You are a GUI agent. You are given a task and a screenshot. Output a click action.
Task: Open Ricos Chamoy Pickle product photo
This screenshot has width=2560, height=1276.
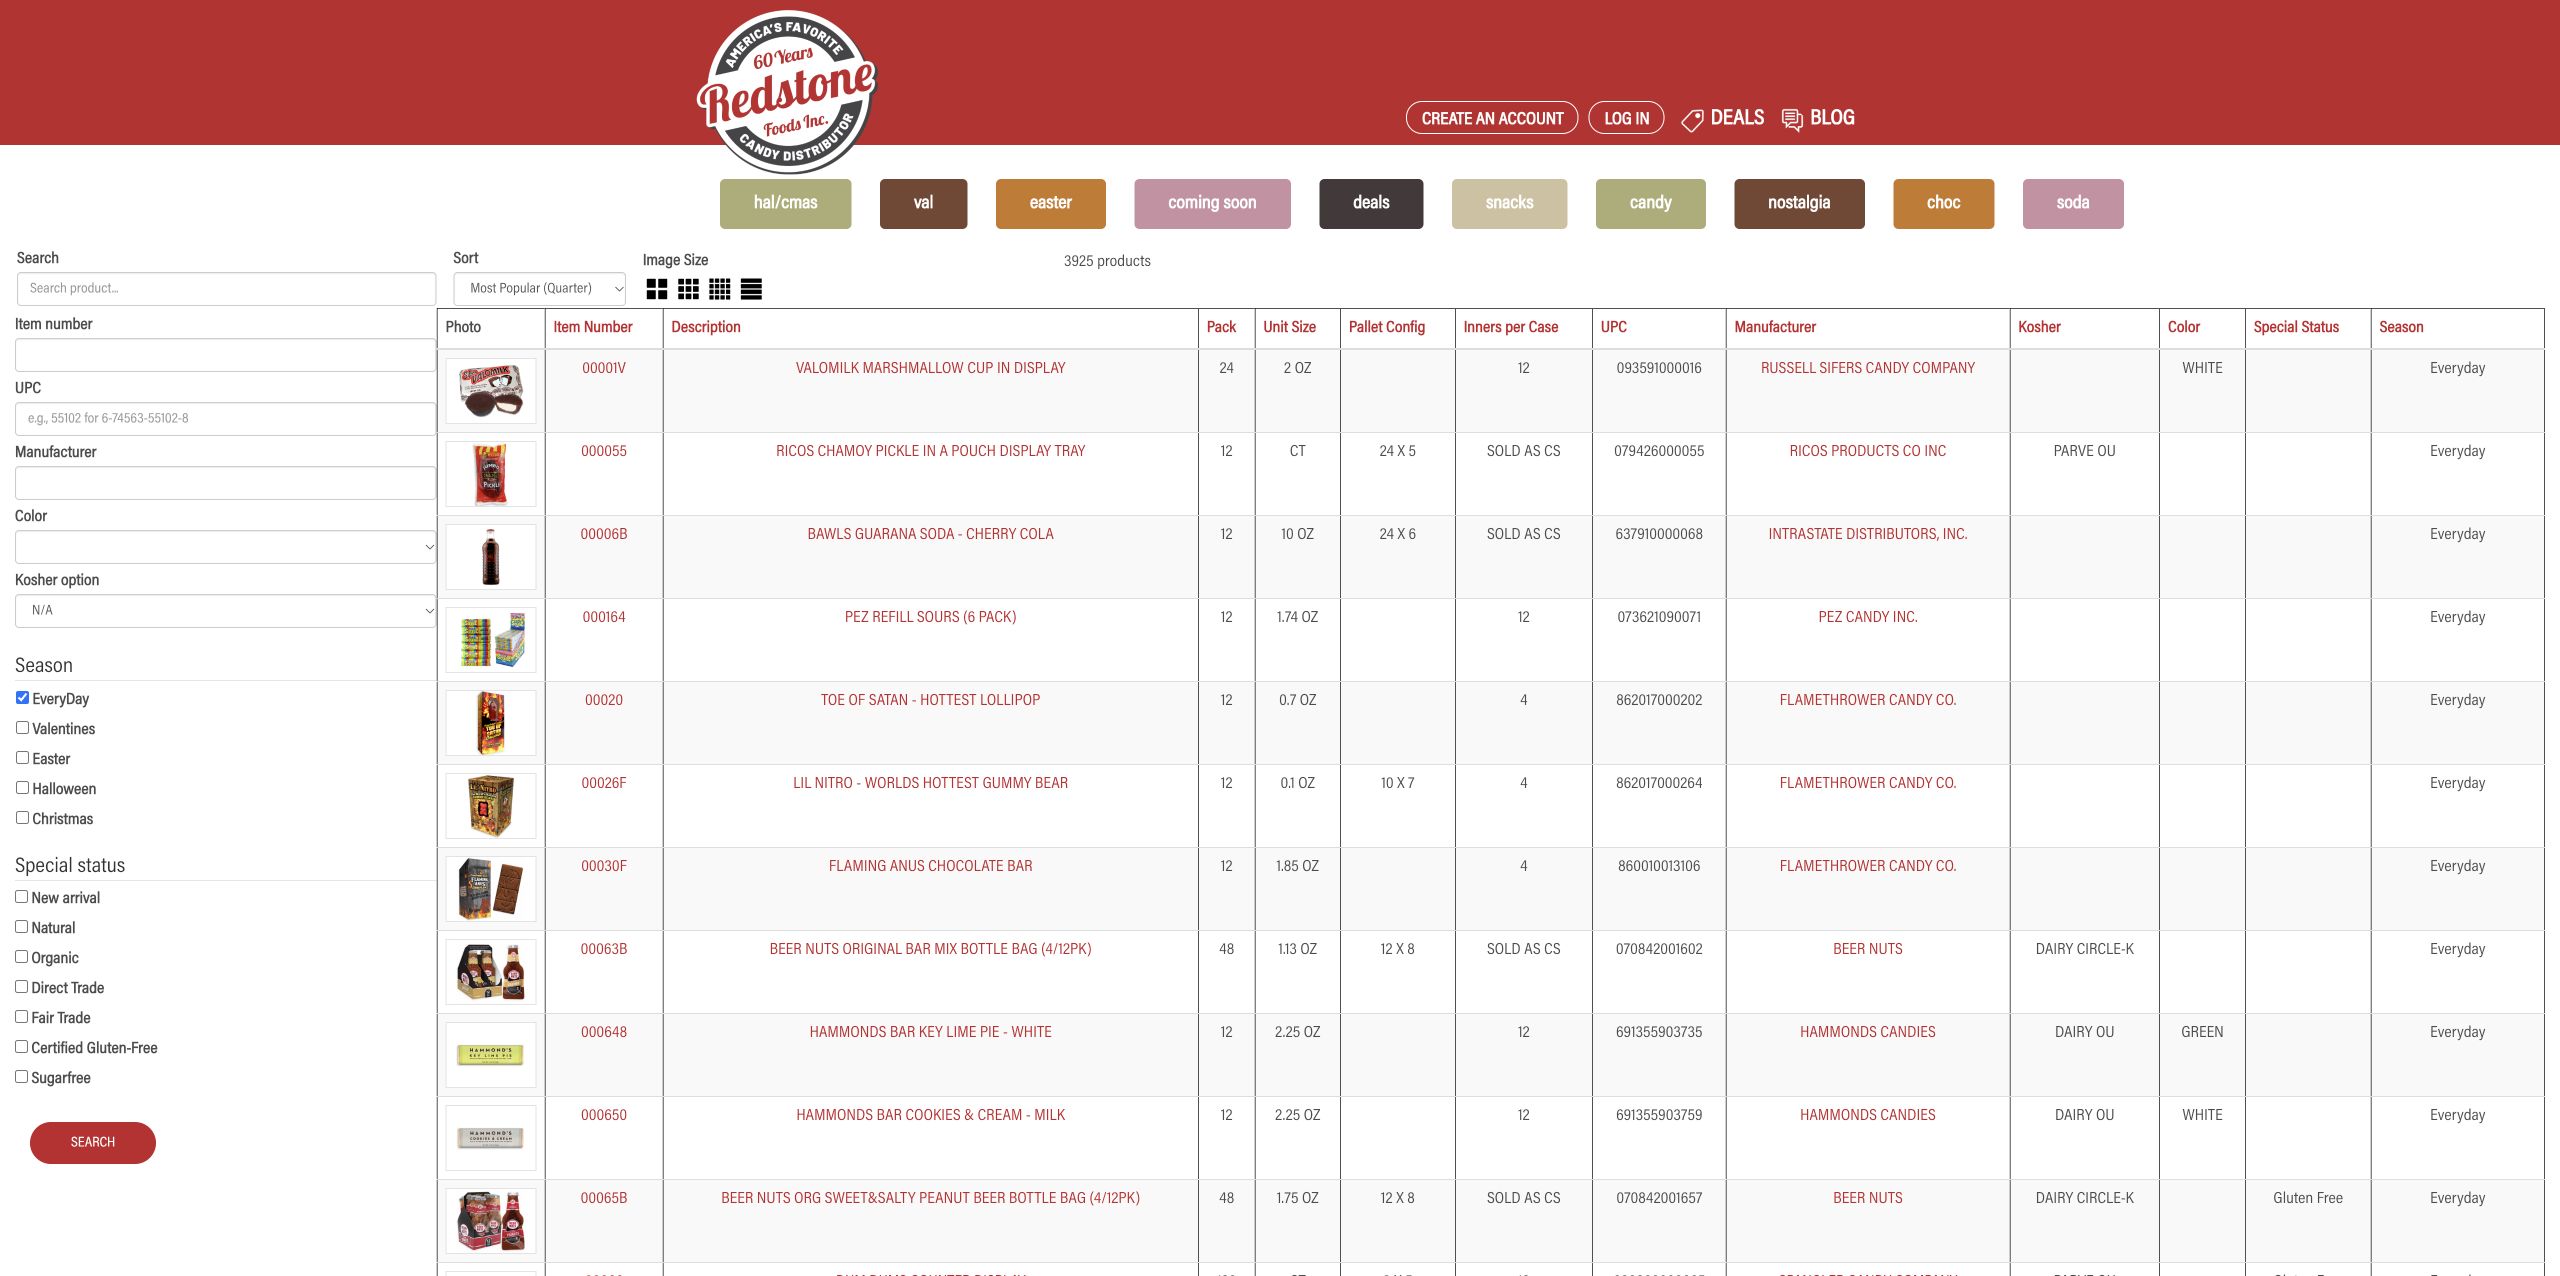pos(490,474)
